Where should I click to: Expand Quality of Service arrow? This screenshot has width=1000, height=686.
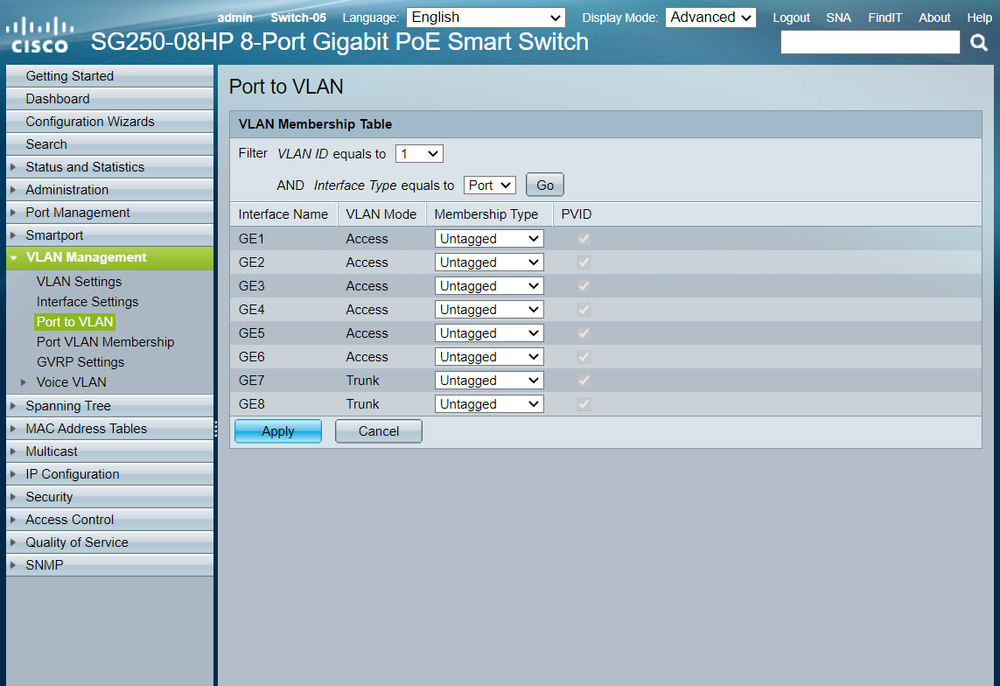click(x=13, y=543)
